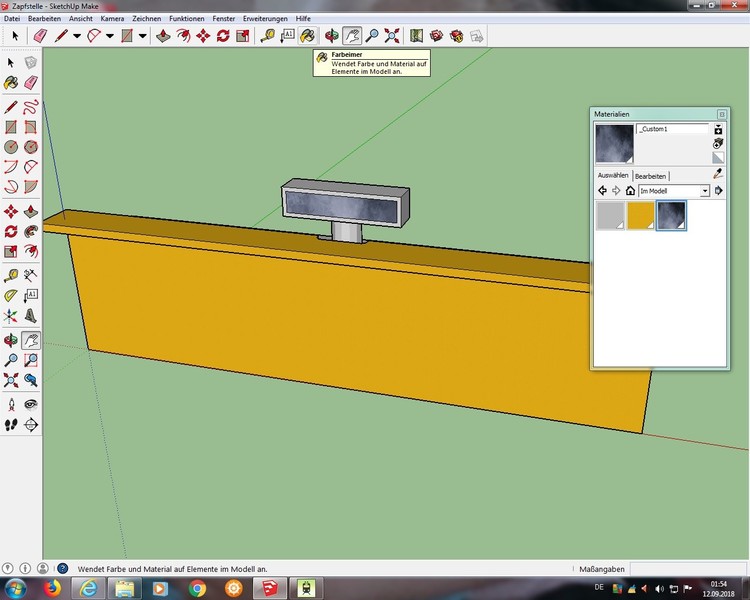
Task: Select the Zoom magnifier in top toolbar
Action: coord(372,36)
